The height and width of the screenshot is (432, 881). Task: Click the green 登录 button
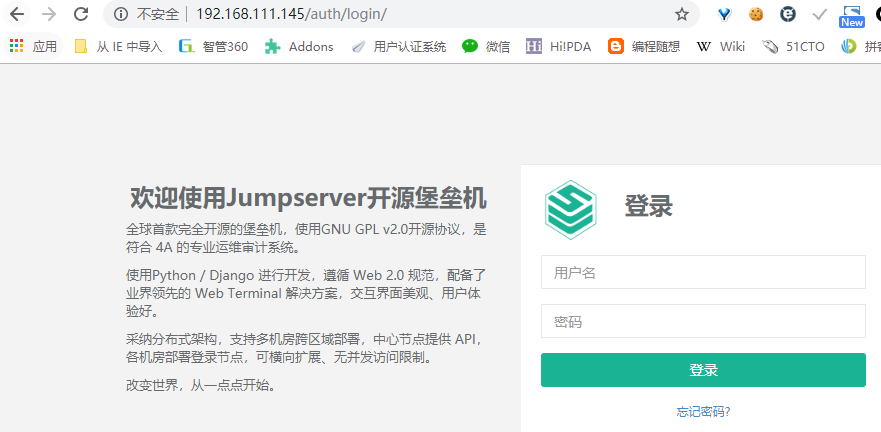click(x=703, y=370)
